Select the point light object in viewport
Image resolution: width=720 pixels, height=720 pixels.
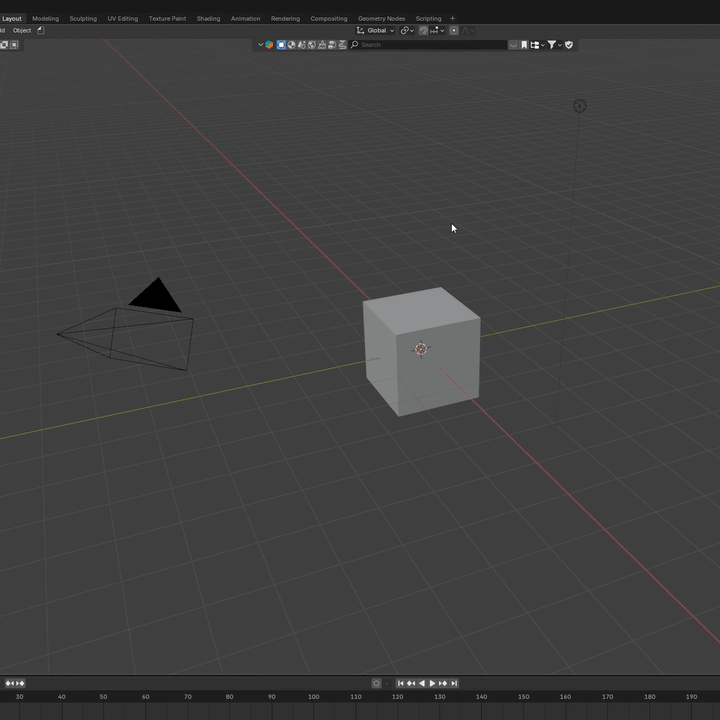(x=579, y=106)
